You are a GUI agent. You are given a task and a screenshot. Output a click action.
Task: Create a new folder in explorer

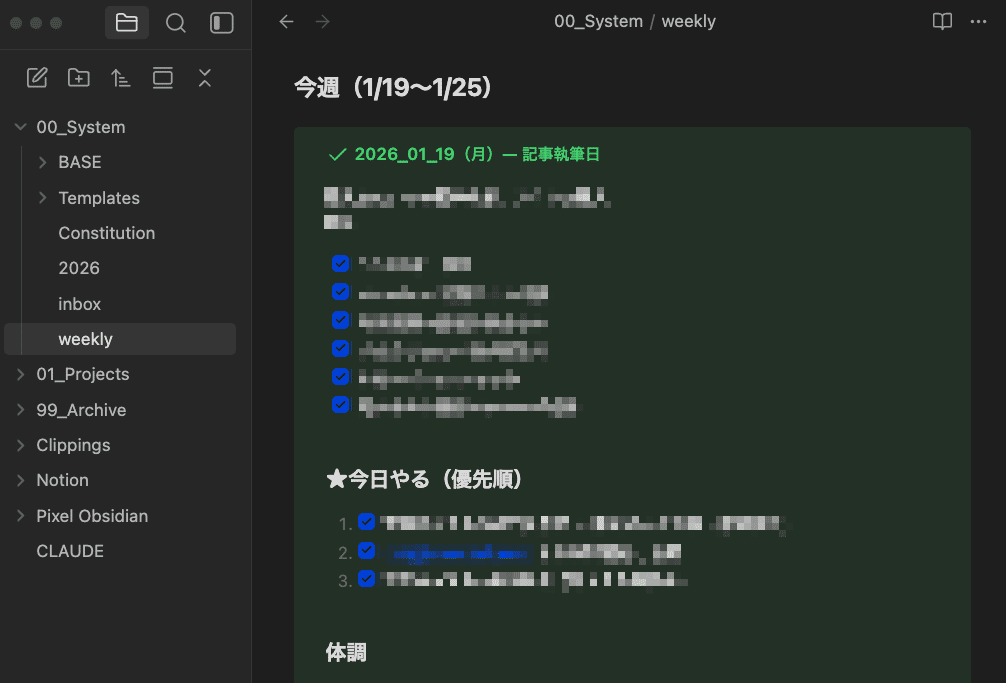[x=79, y=78]
